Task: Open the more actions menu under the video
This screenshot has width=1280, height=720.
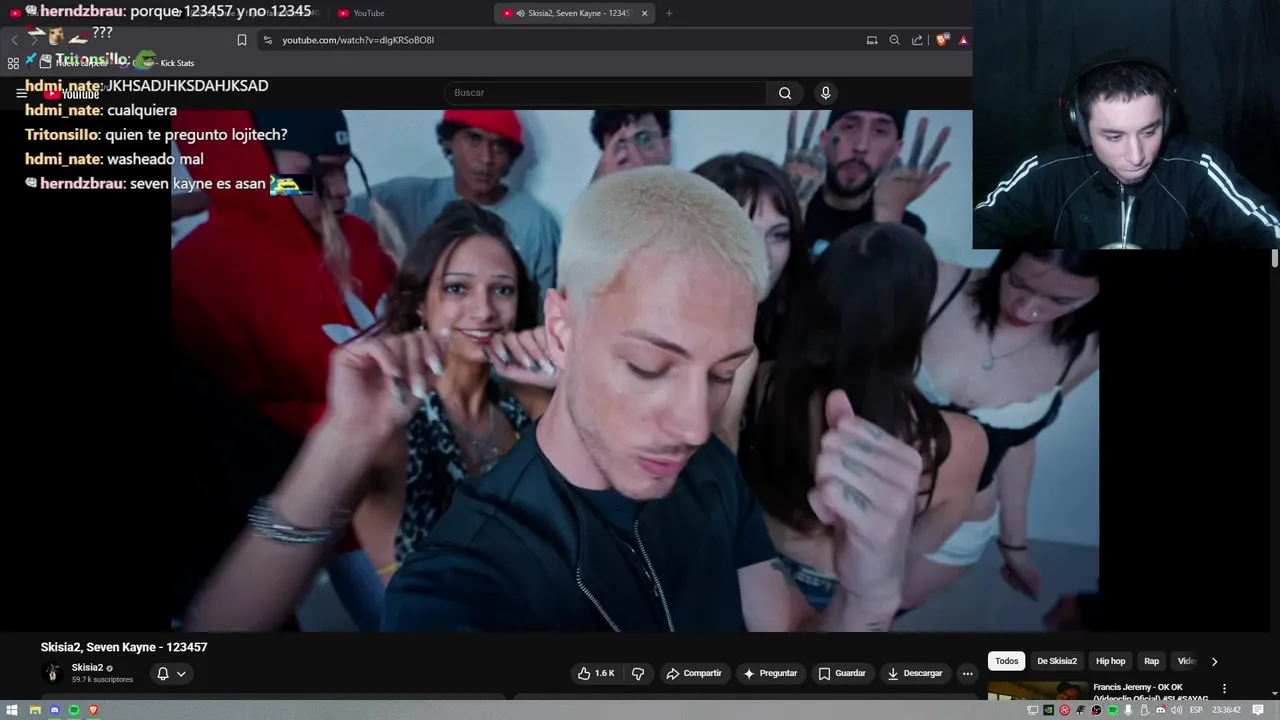Action: [x=967, y=674]
